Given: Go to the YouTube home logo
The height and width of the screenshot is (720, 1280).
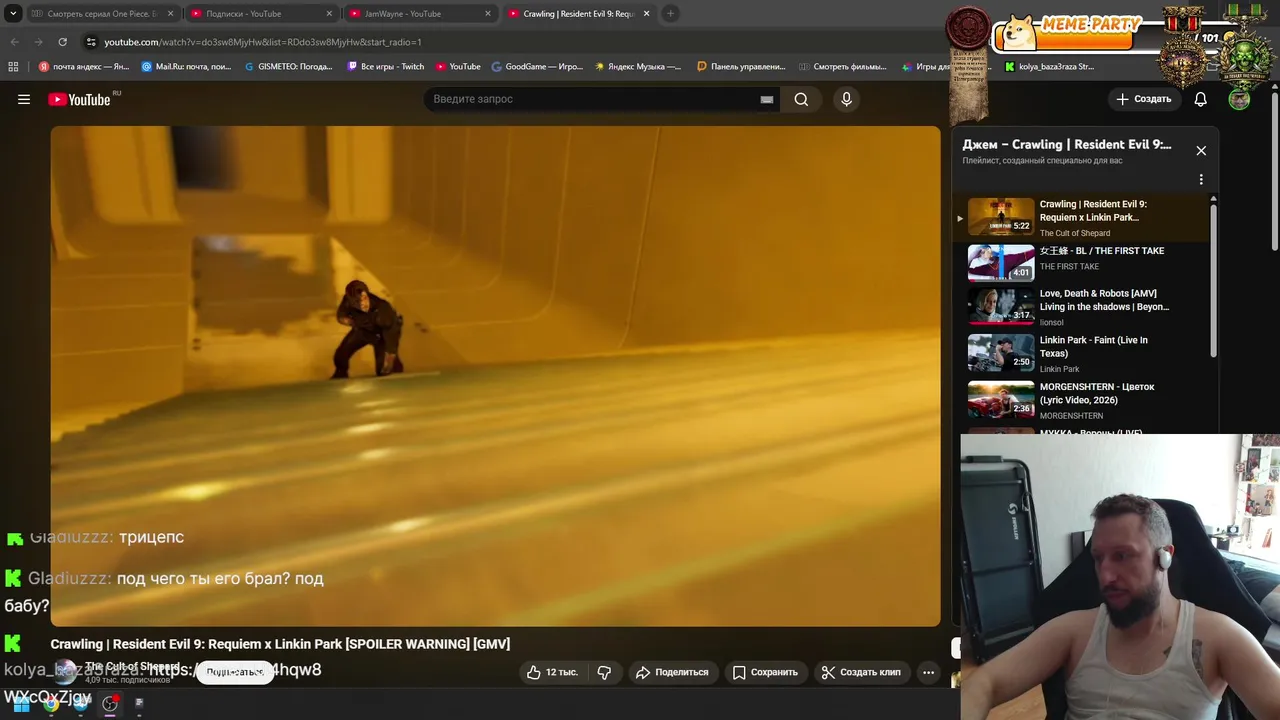Looking at the screenshot, I should coord(80,99).
